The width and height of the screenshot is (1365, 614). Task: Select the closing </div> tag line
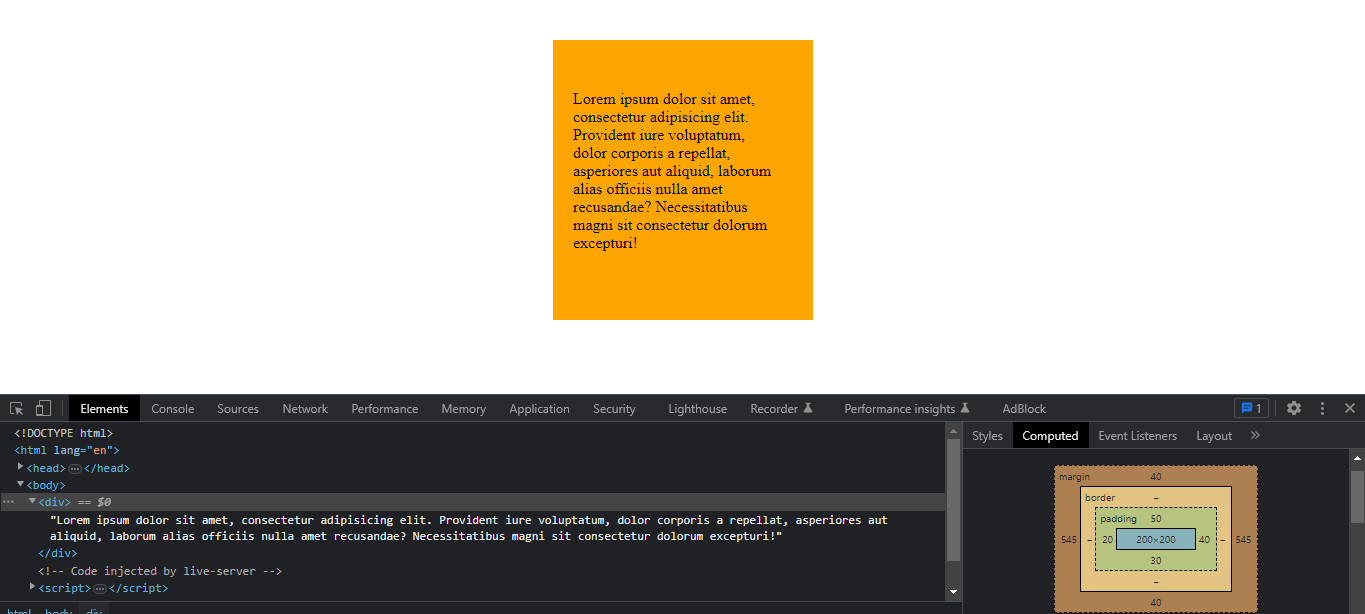pyautogui.click(x=58, y=553)
